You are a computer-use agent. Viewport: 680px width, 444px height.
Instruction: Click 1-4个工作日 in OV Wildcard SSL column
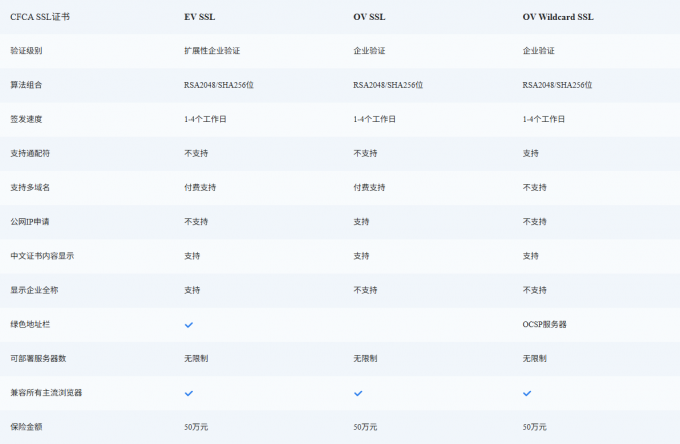543,119
